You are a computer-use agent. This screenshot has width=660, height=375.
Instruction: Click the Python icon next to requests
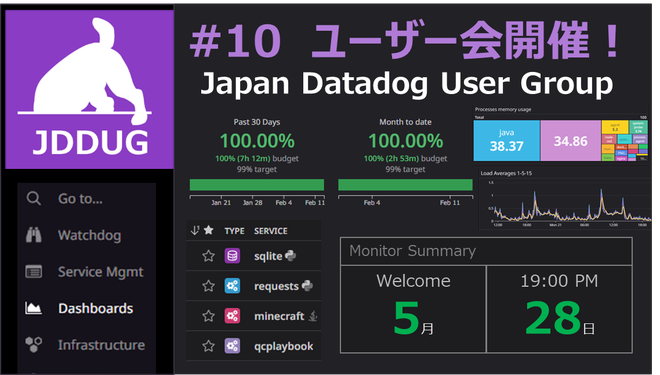[x=307, y=286]
